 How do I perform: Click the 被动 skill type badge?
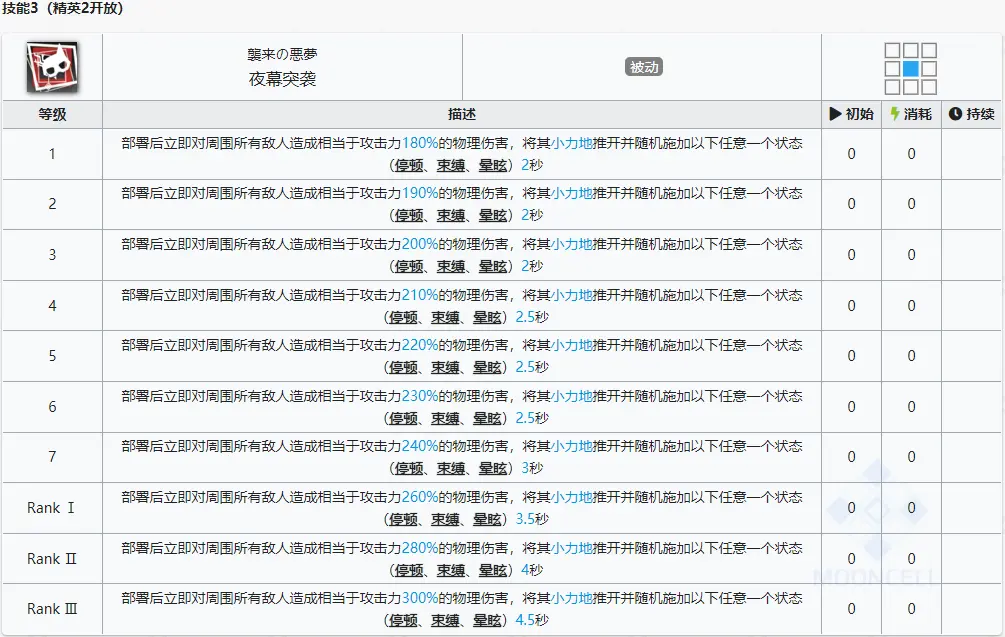[x=644, y=67]
